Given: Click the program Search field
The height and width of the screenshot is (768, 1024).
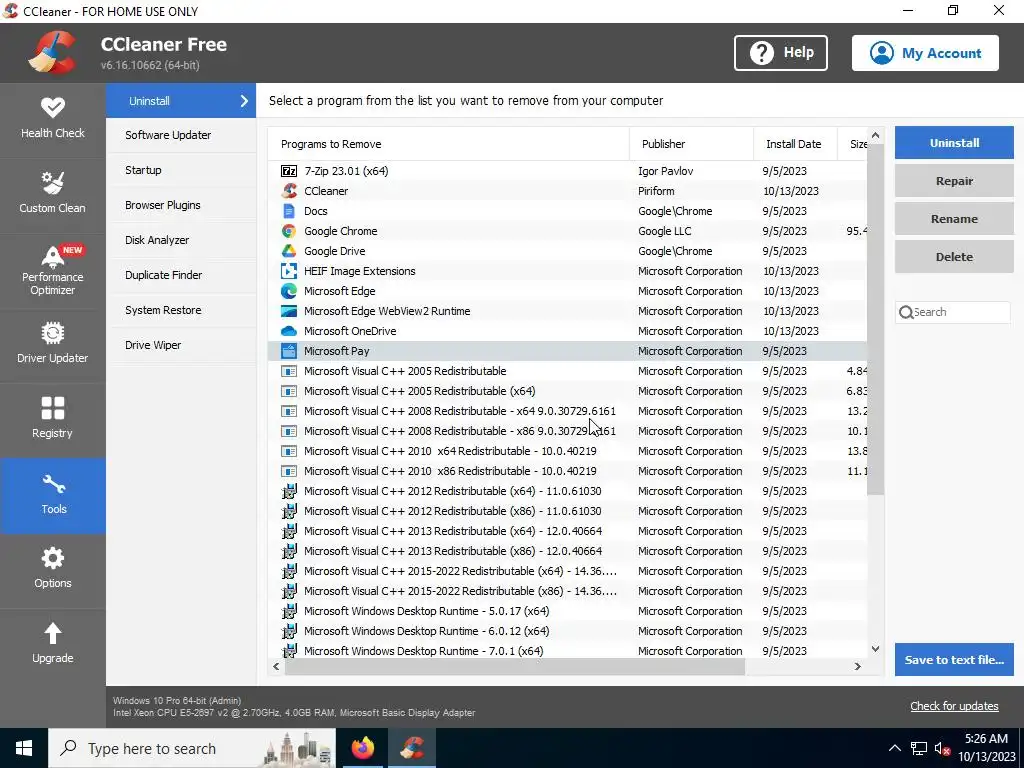Looking at the screenshot, I should point(952,312).
